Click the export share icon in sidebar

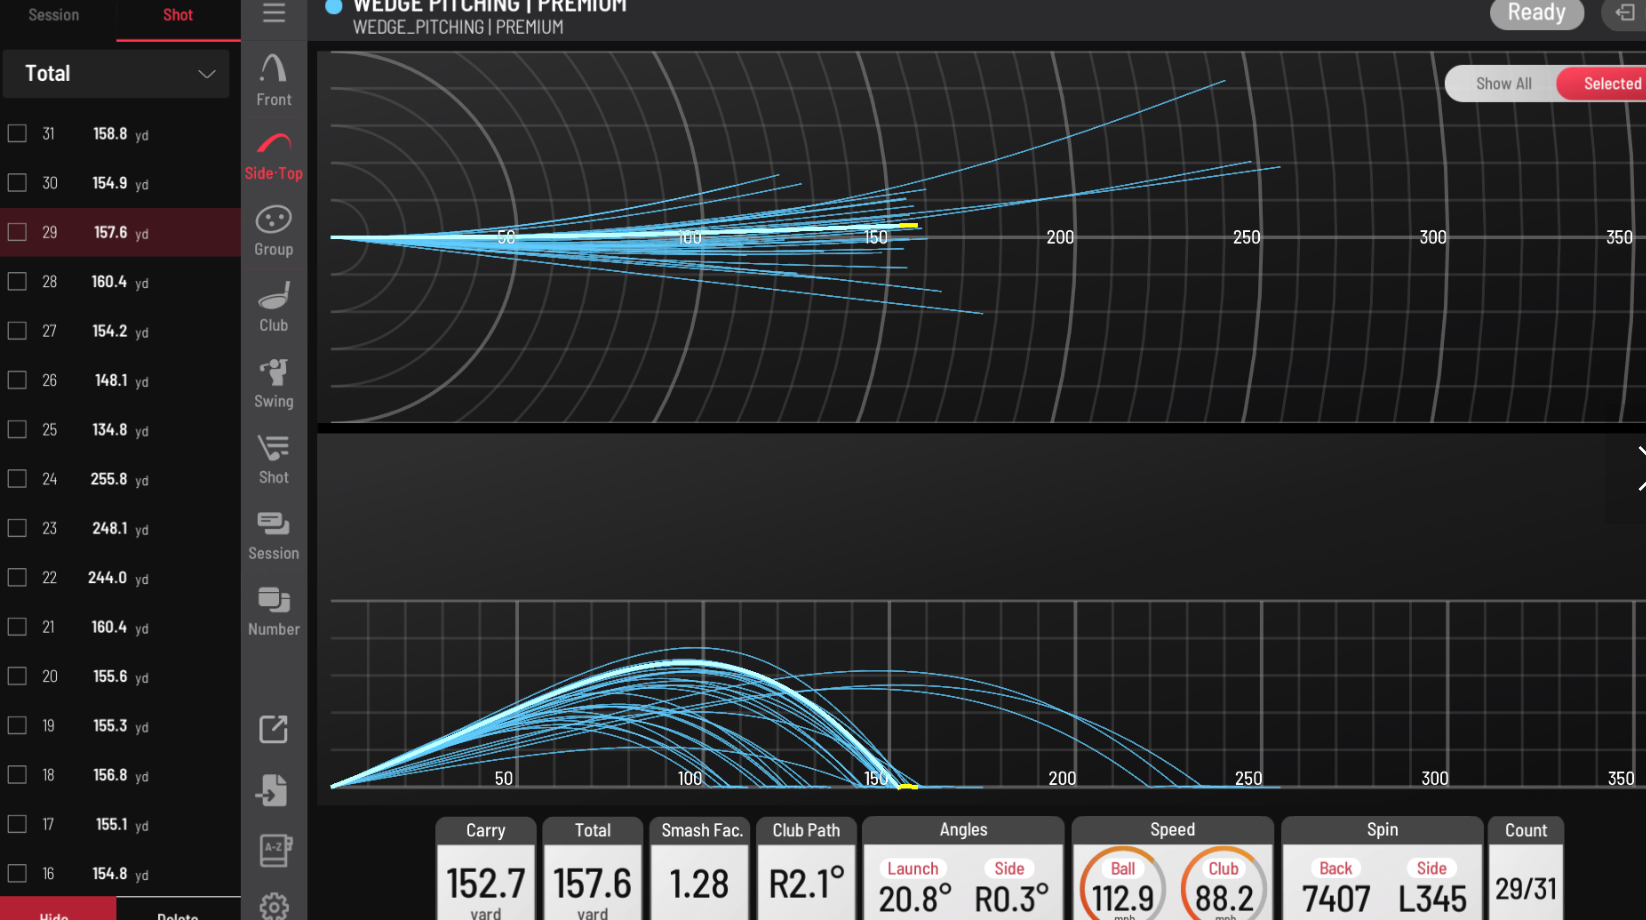[273, 729]
